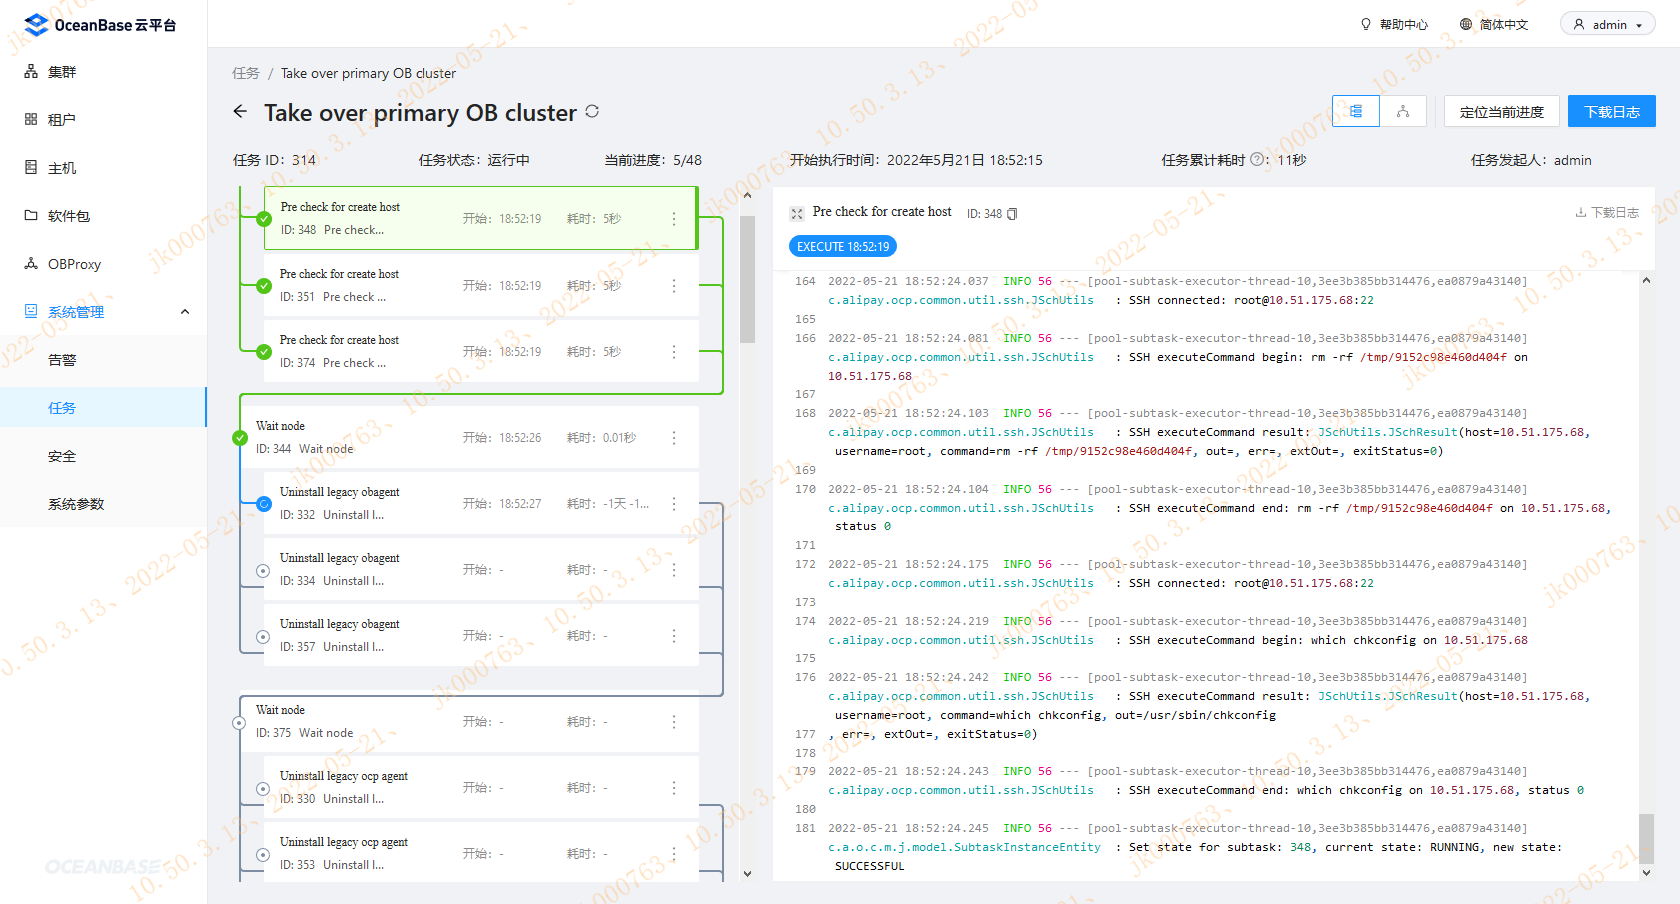Viewport: 1680px width, 904px height.
Task: Select Uninstall legacy ocp agent ID 353
Action: click(480, 853)
